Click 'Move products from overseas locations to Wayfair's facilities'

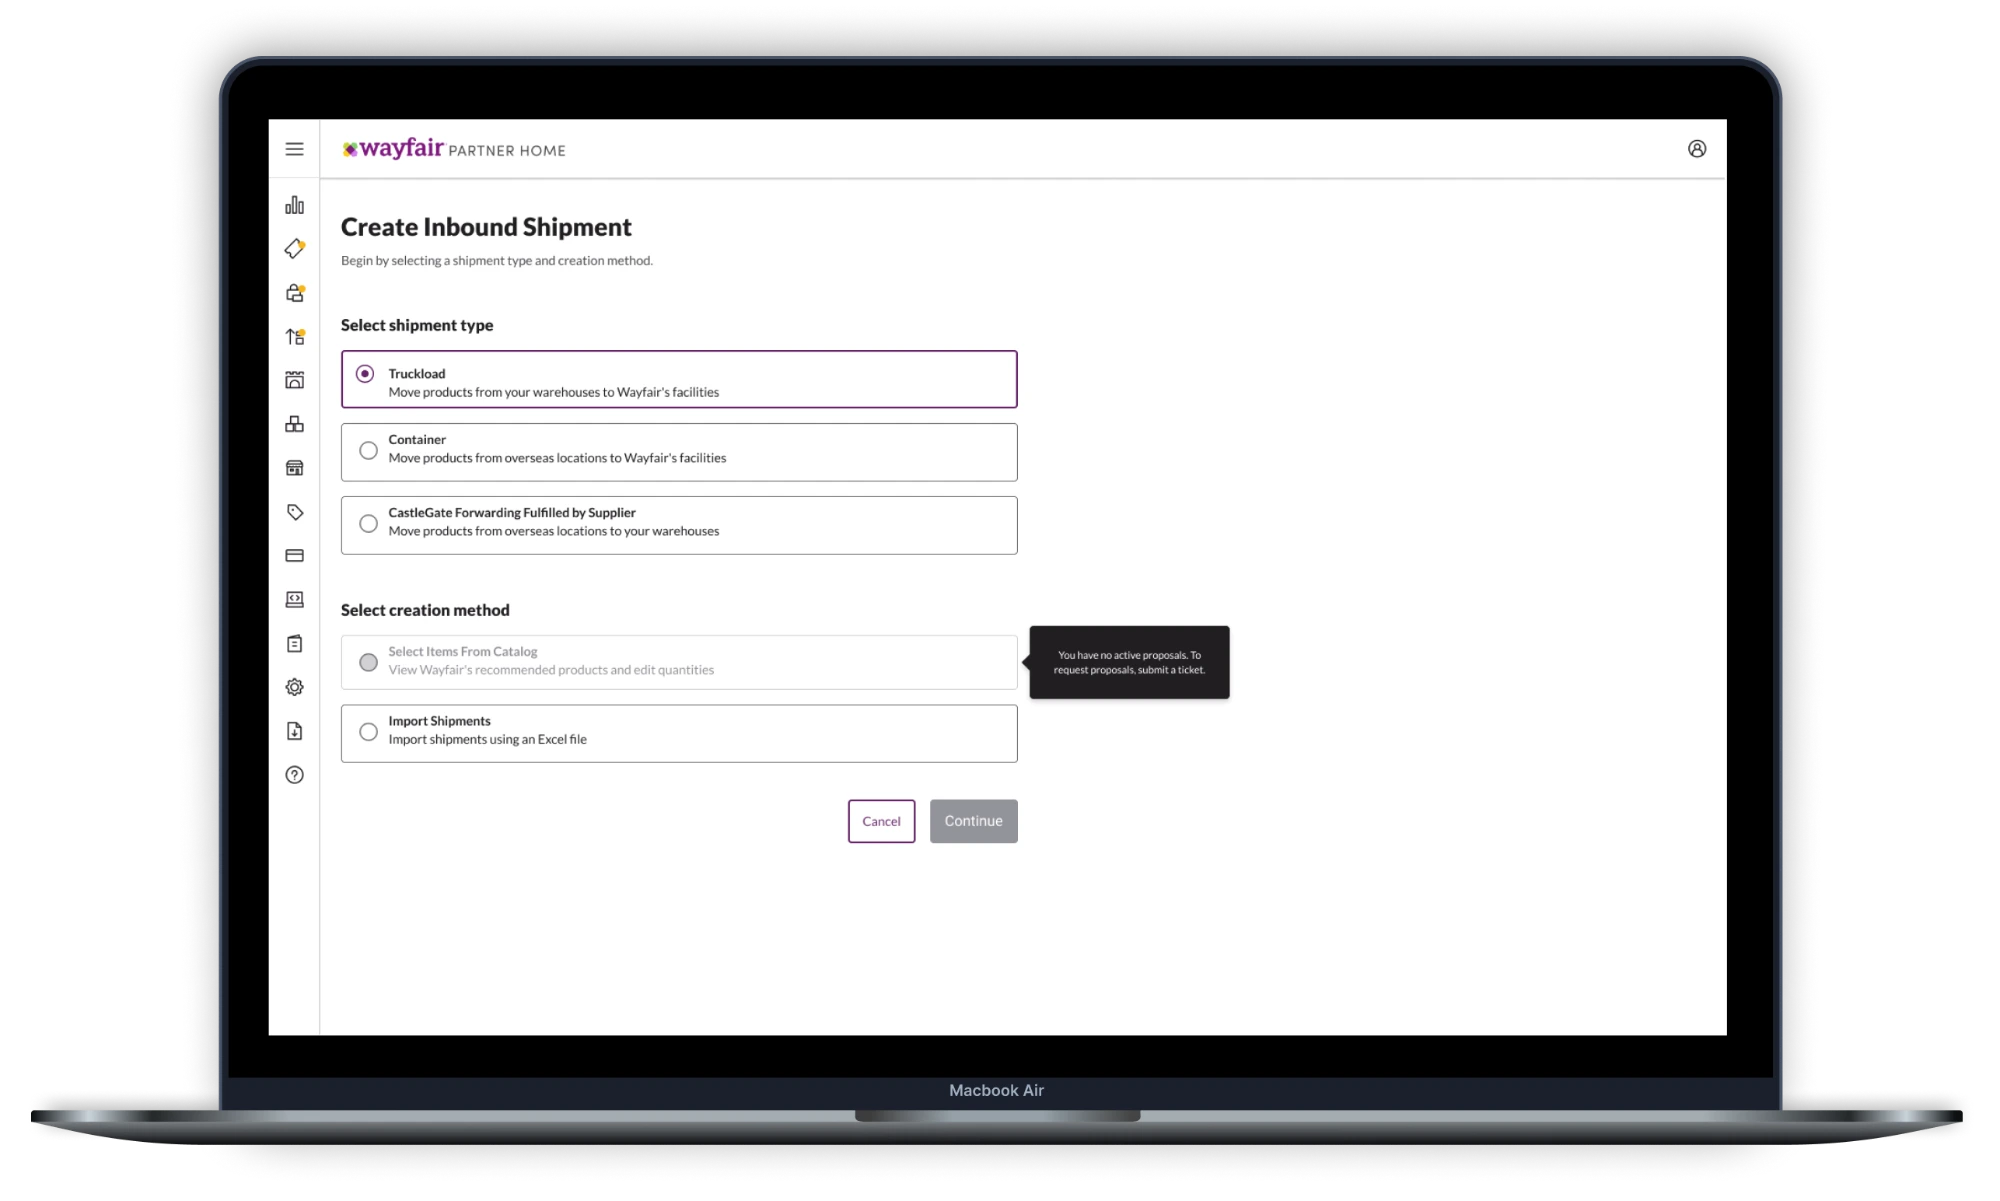pos(557,458)
